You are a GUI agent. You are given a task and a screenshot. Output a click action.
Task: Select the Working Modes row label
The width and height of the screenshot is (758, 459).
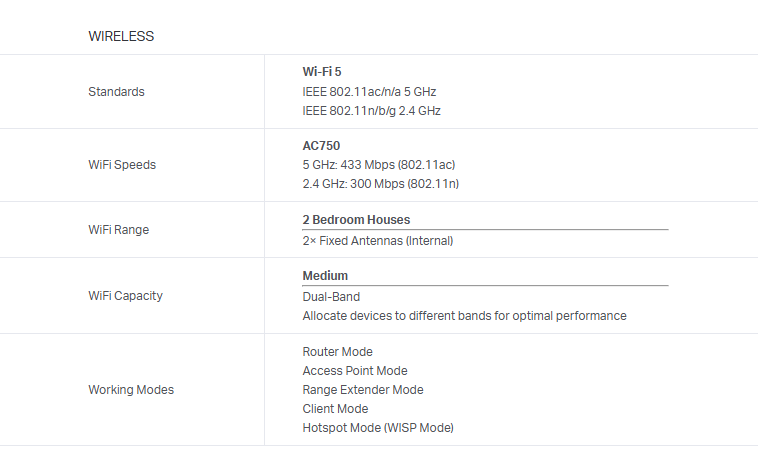point(131,390)
